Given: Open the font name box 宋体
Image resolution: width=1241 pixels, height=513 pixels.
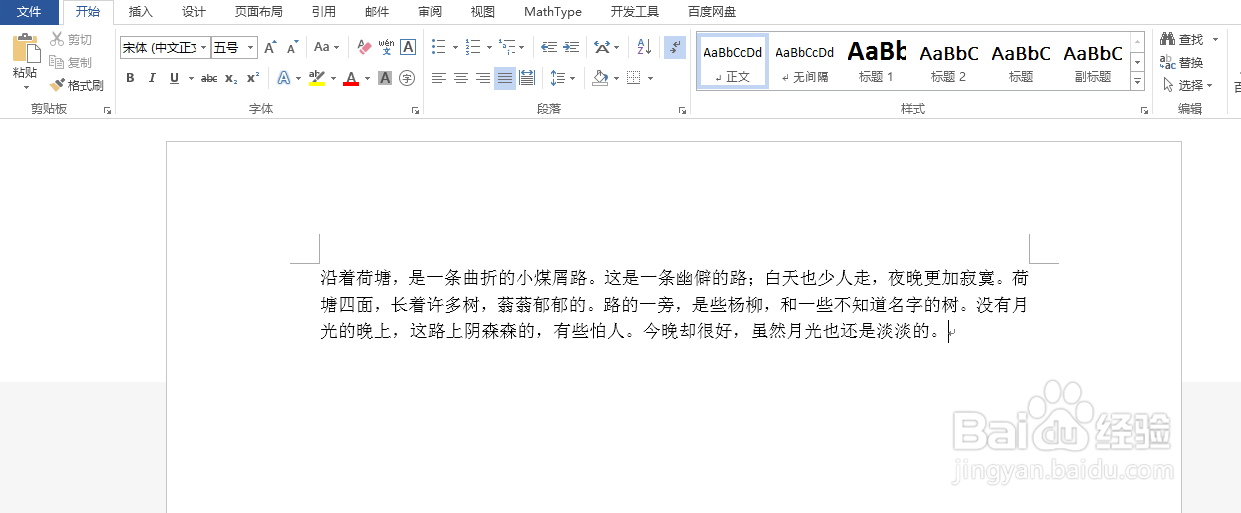Looking at the screenshot, I should [165, 47].
